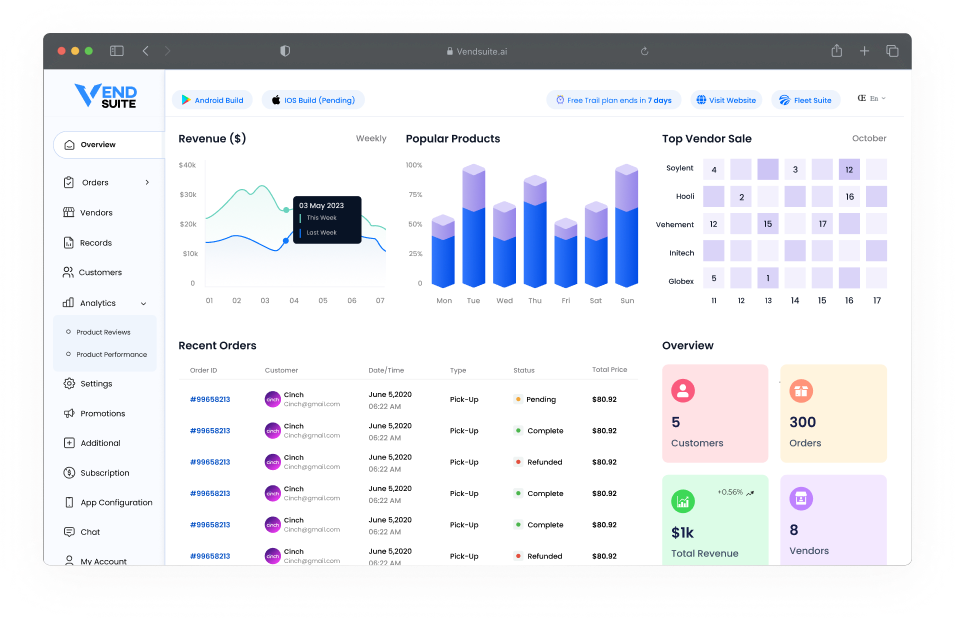This screenshot has height=618, width=955.
Task: Collapse the Analytics section chevron
Action: [x=144, y=303]
